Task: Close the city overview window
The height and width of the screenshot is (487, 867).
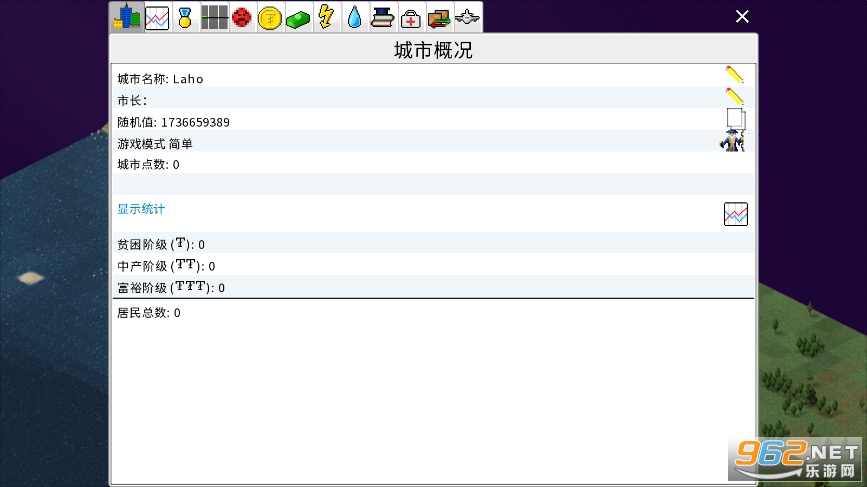Action: (x=742, y=17)
